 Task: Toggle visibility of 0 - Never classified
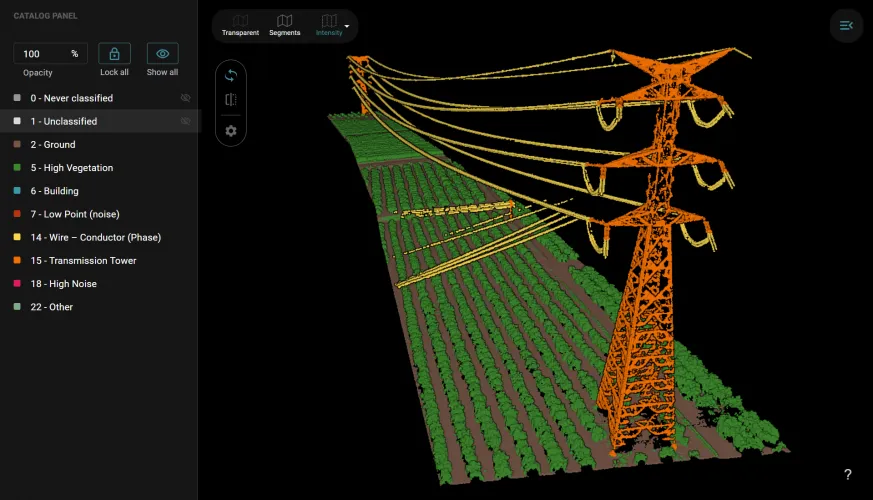click(185, 98)
